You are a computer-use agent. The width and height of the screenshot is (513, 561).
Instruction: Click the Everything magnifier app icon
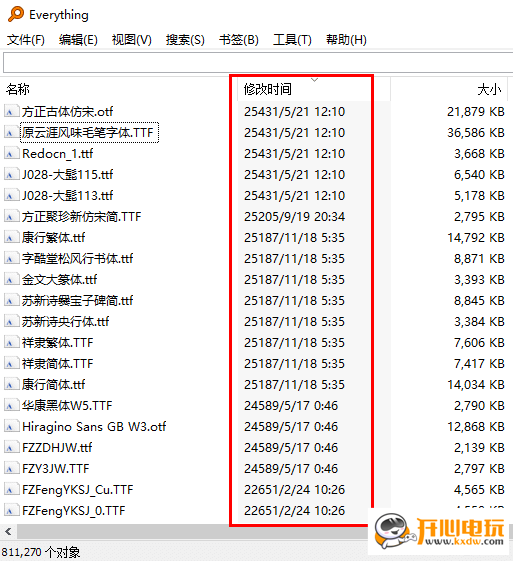16,15
